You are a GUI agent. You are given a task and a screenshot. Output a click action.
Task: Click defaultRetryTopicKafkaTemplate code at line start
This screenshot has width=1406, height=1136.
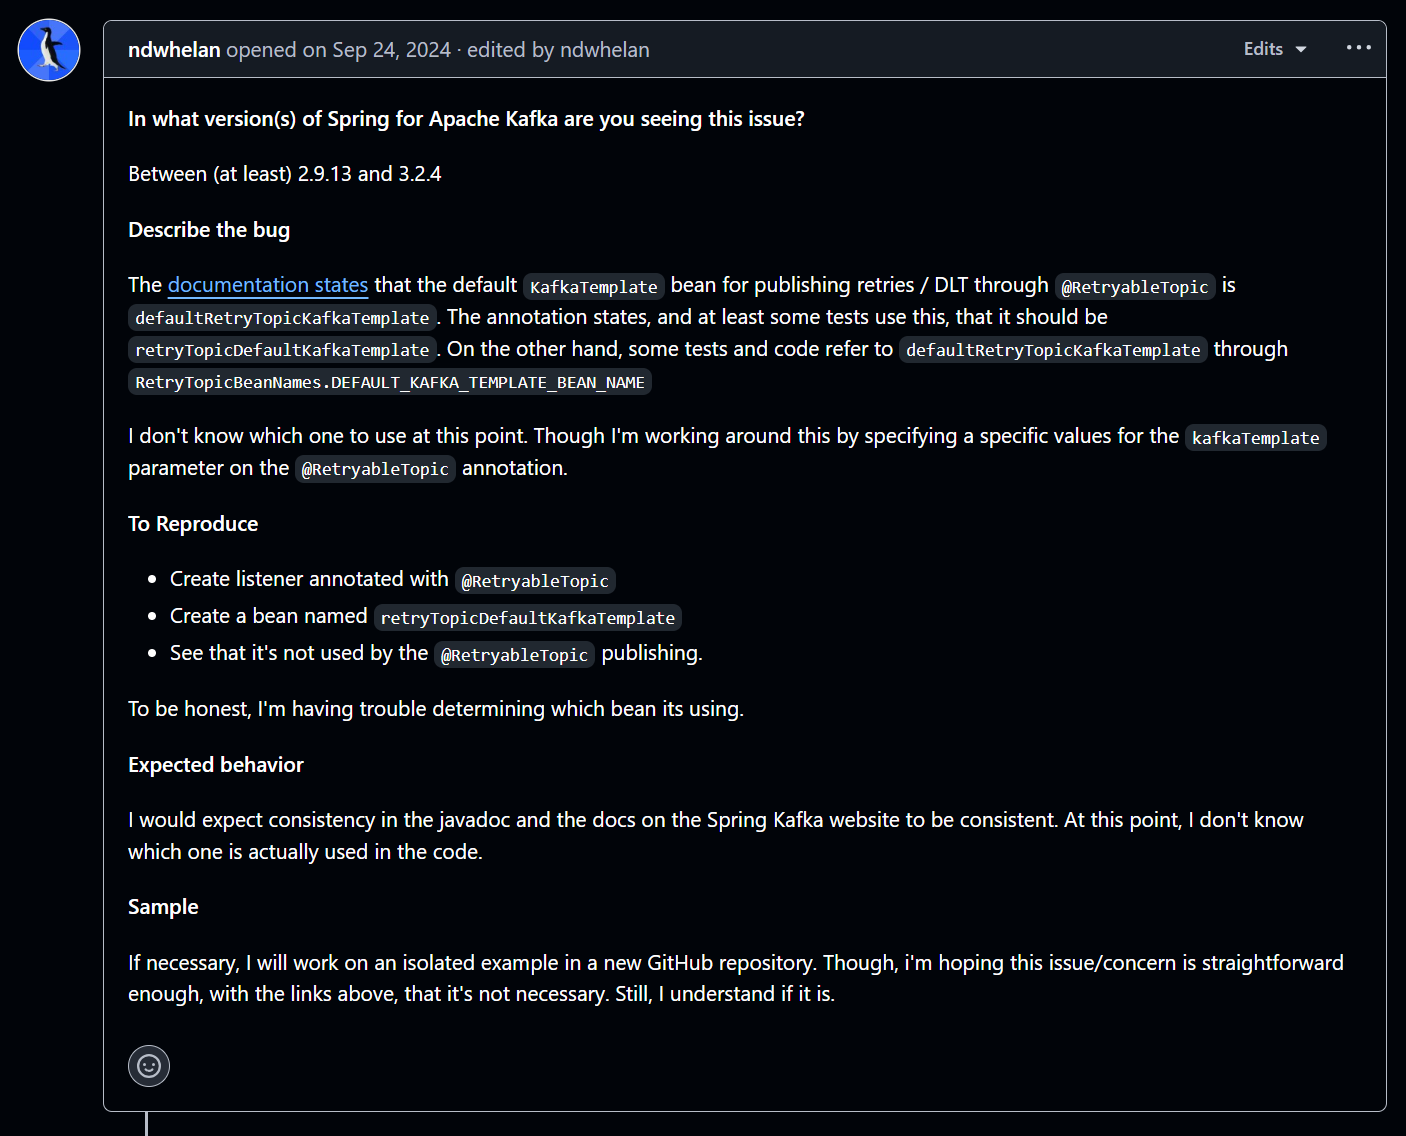(x=282, y=318)
